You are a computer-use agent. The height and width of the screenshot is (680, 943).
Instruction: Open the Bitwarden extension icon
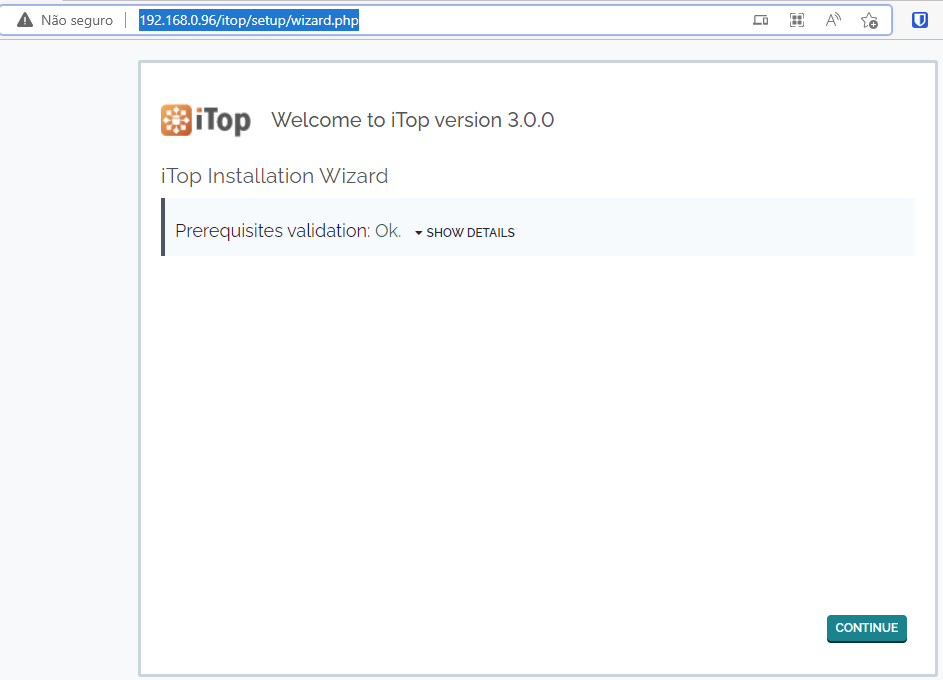point(920,20)
